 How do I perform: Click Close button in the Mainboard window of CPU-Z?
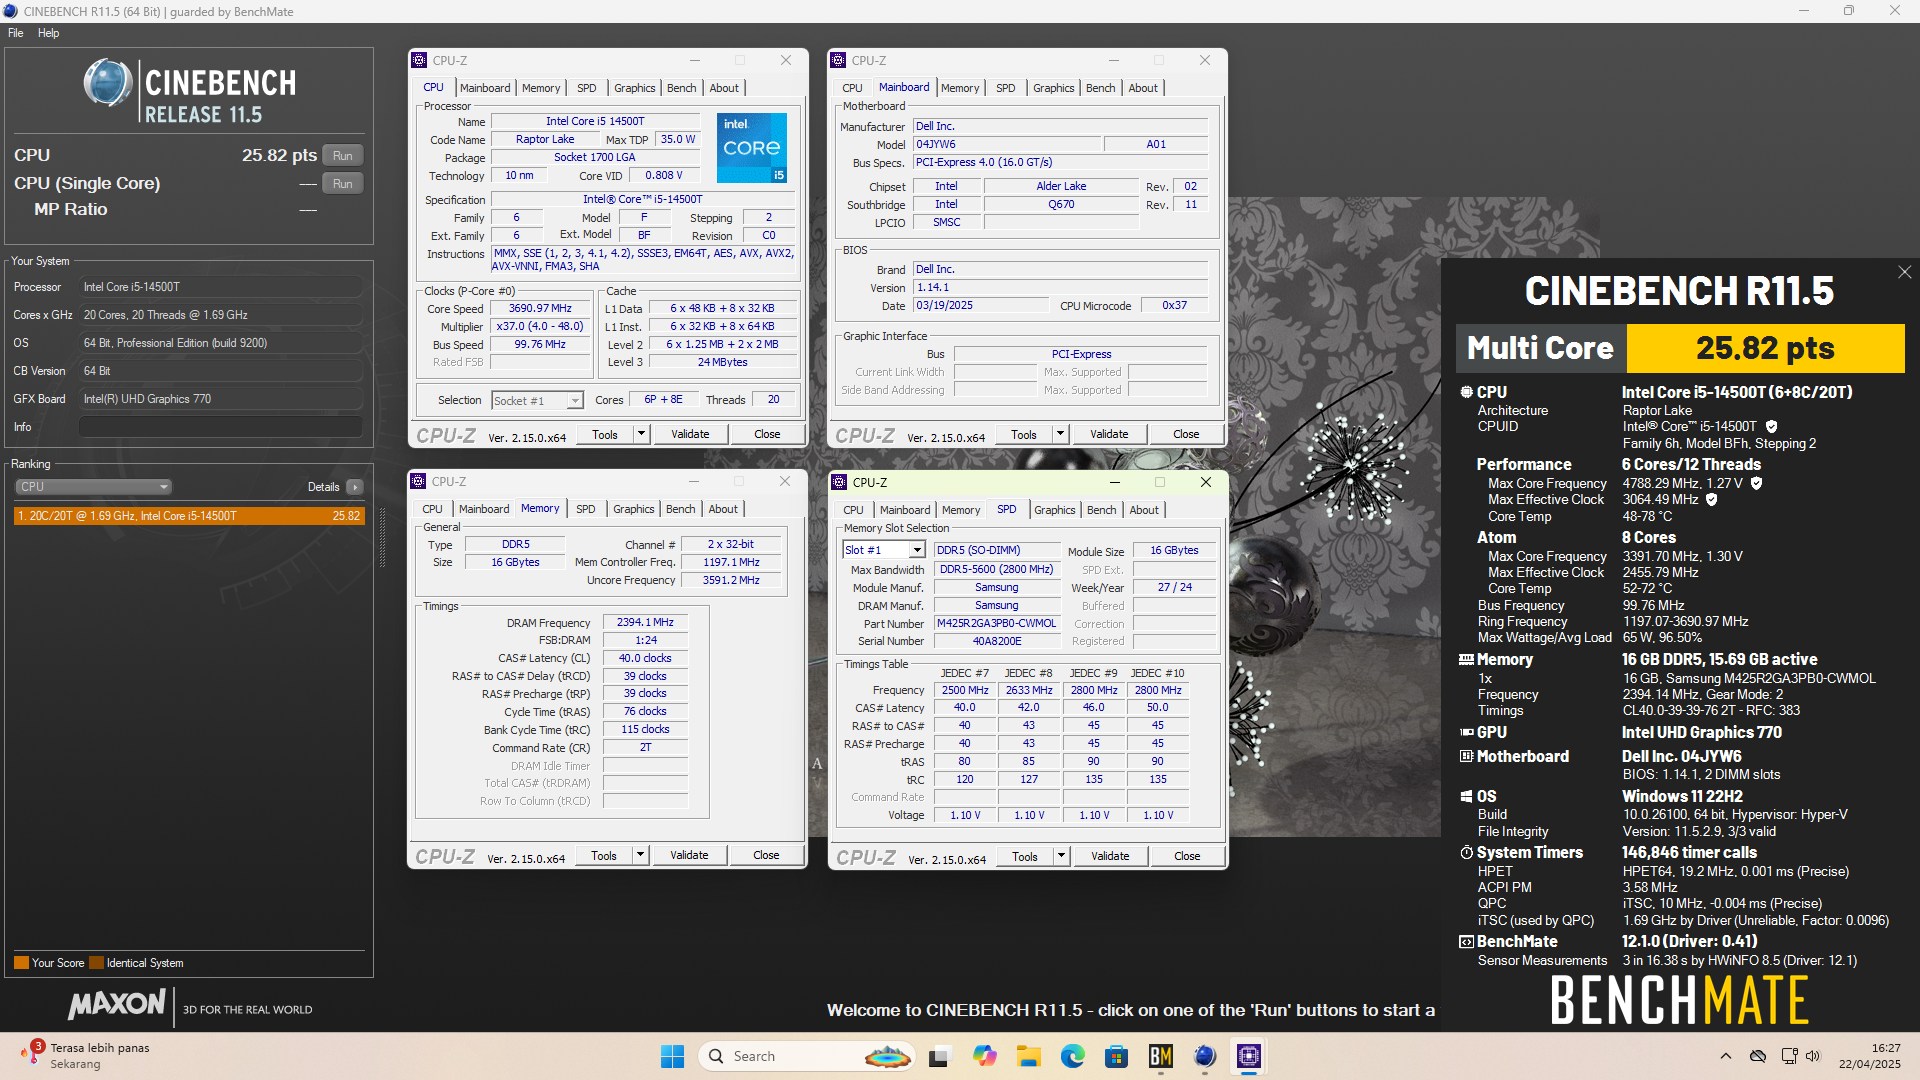(x=1186, y=434)
